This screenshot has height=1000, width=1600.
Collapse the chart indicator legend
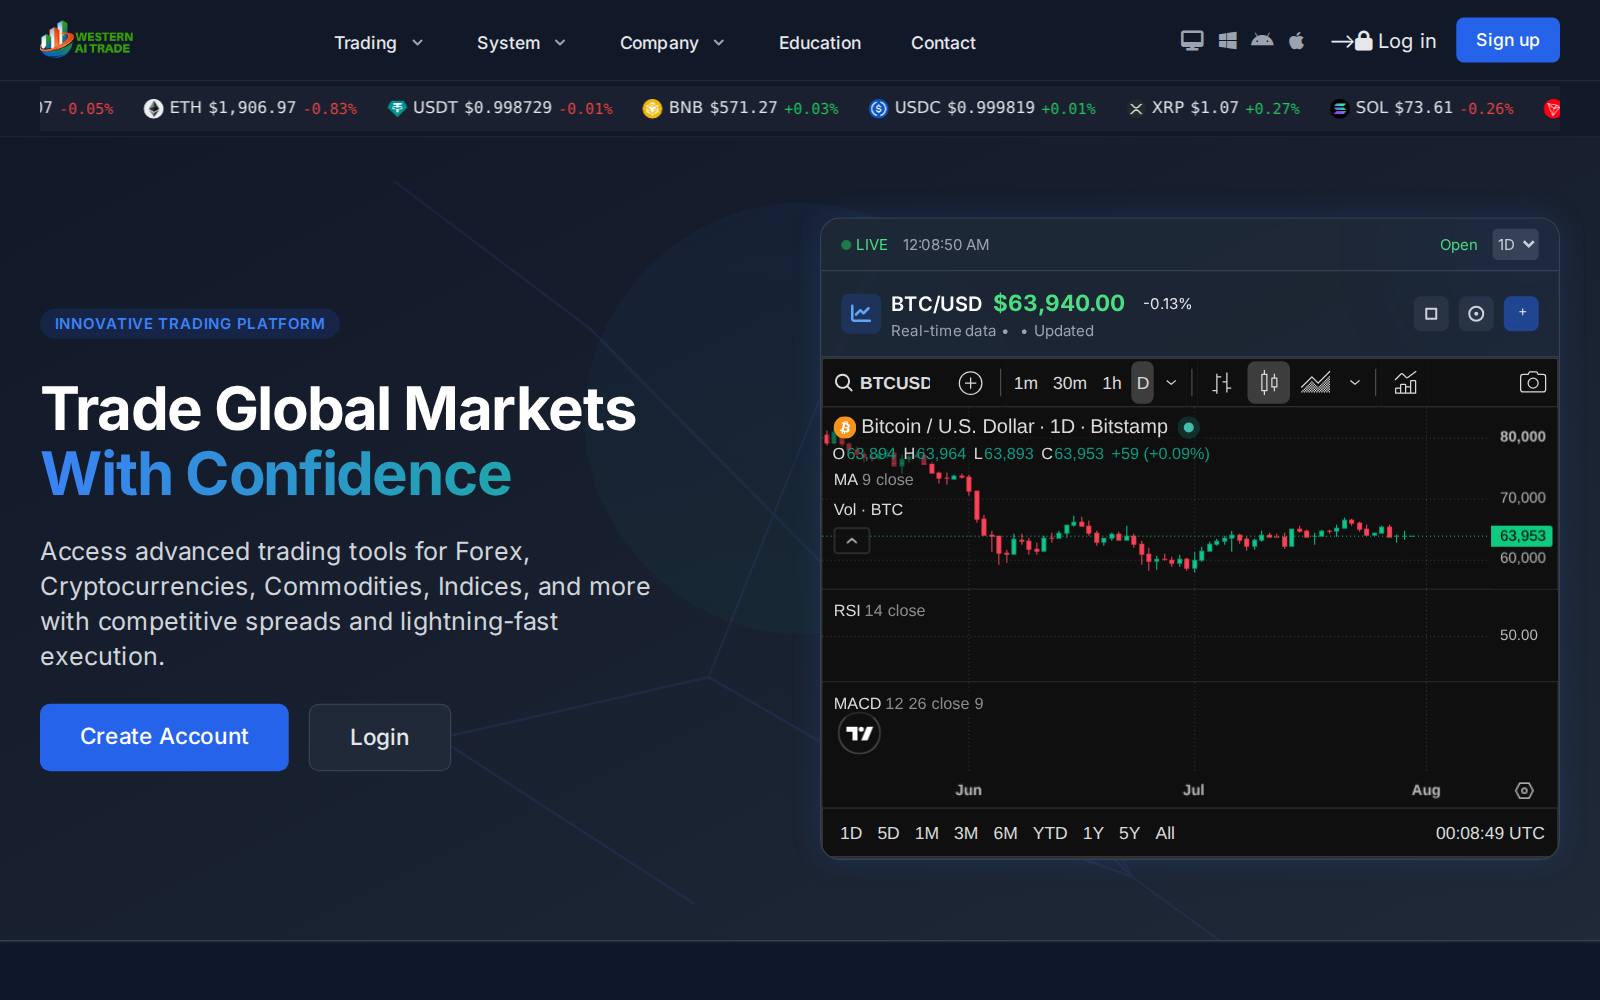pos(852,541)
